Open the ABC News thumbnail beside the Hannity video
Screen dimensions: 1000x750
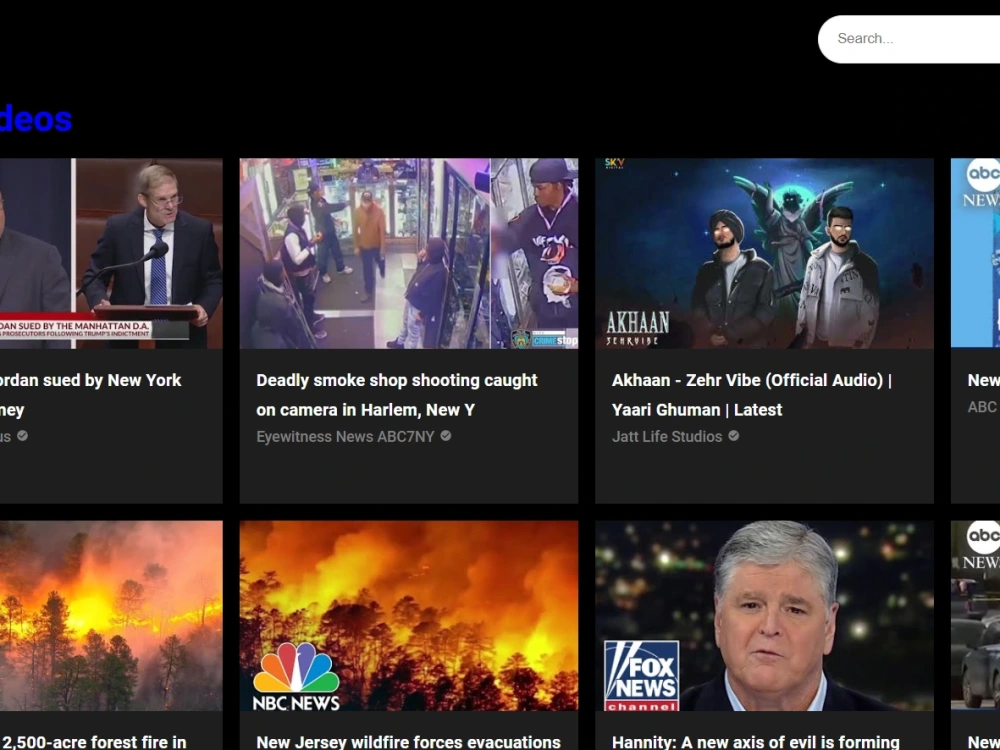[975, 615]
